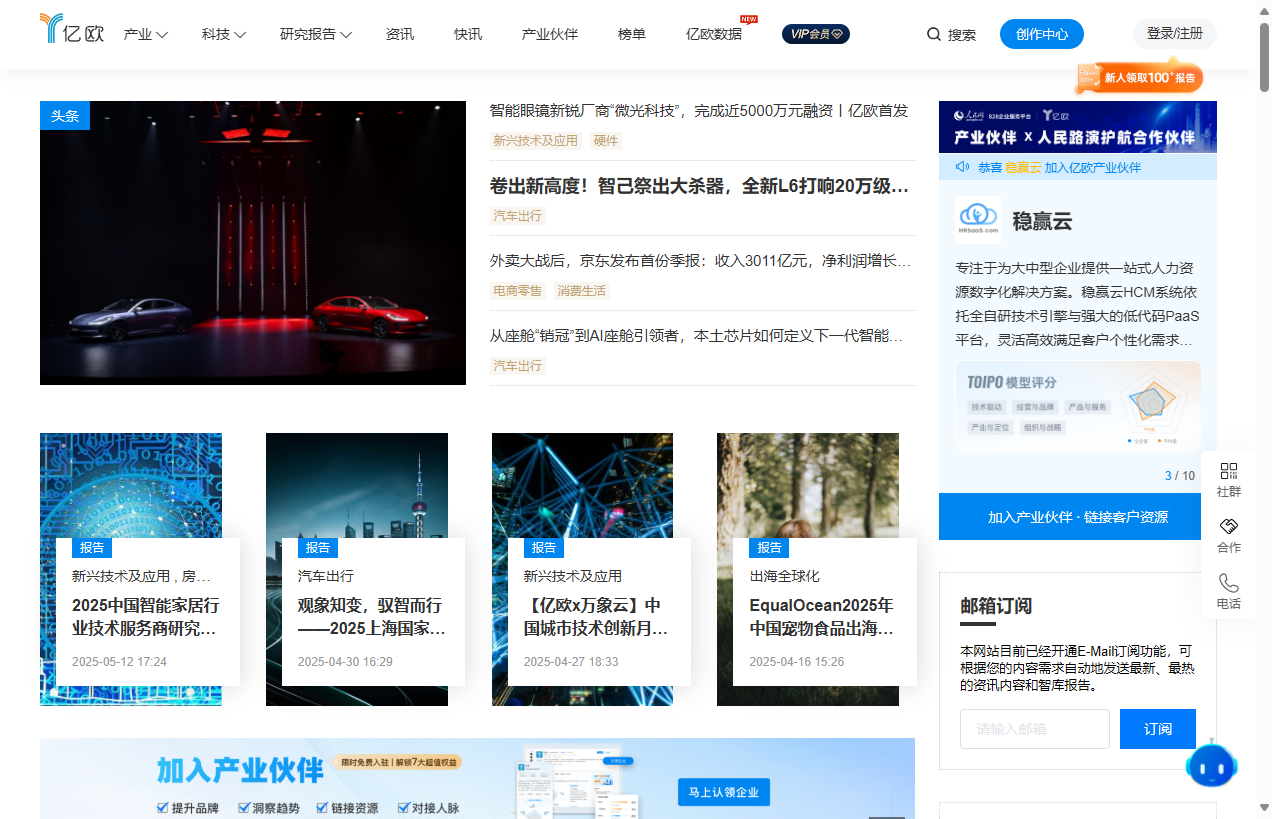Open search via the magnifier icon
Image resolution: width=1272 pixels, height=819 pixels.
tap(933, 34)
